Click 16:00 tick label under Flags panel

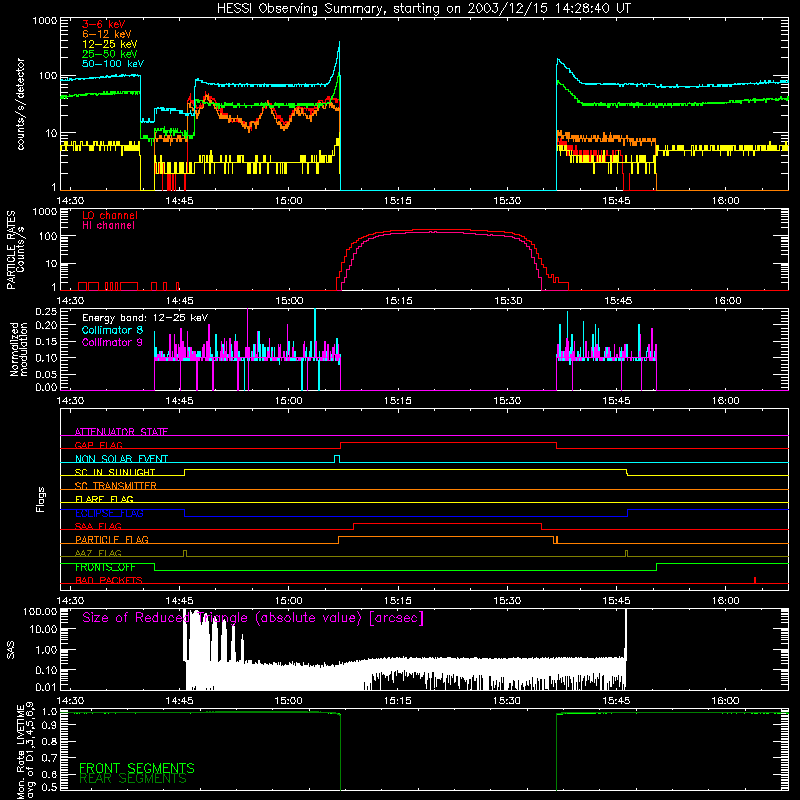click(x=726, y=601)
